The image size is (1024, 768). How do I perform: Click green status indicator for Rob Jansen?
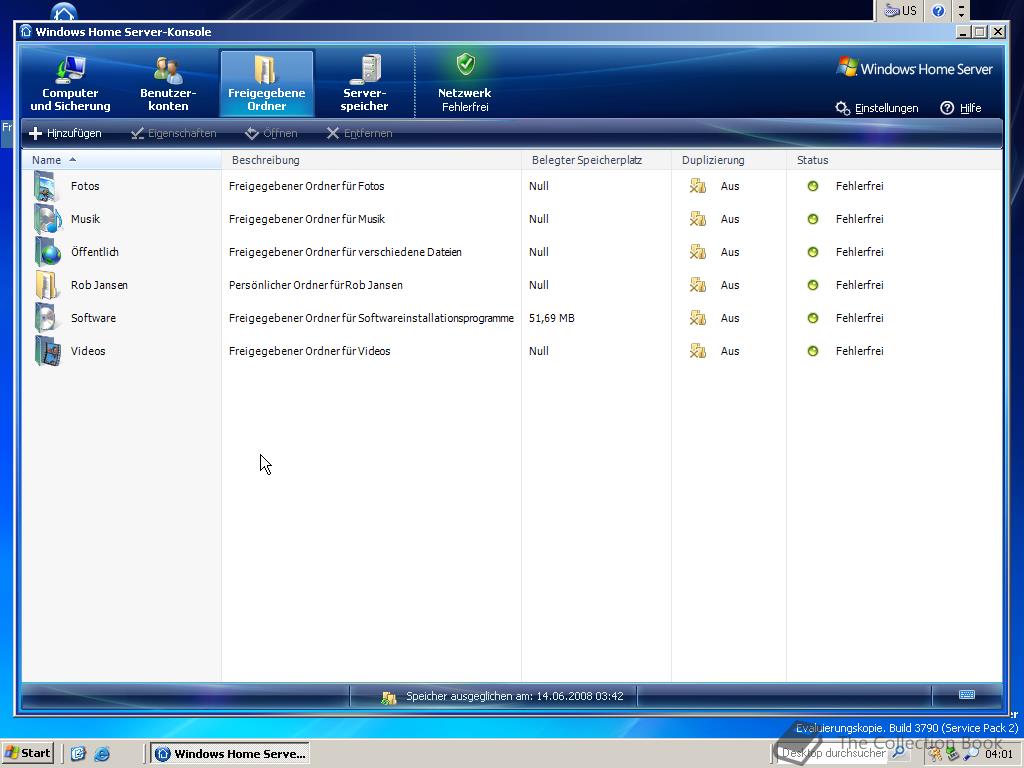click(x=812, y=285)
